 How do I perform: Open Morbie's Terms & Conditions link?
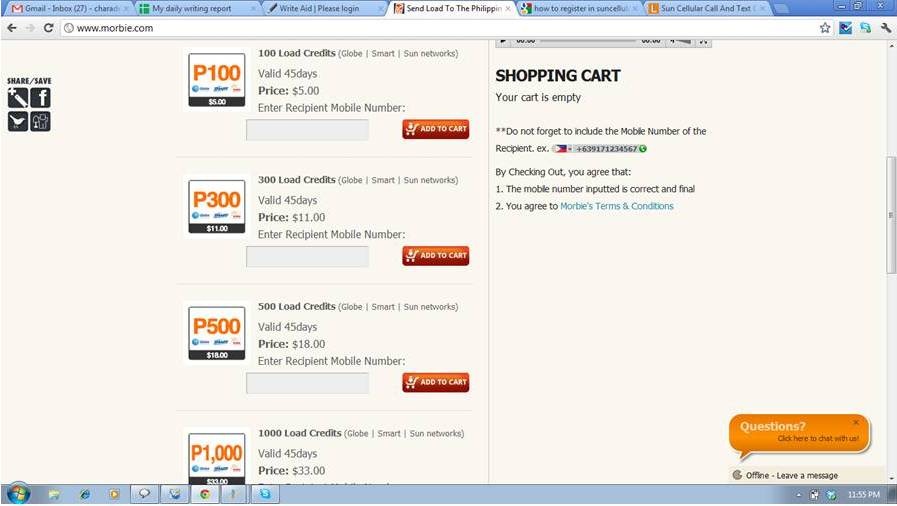coord(617,206)
